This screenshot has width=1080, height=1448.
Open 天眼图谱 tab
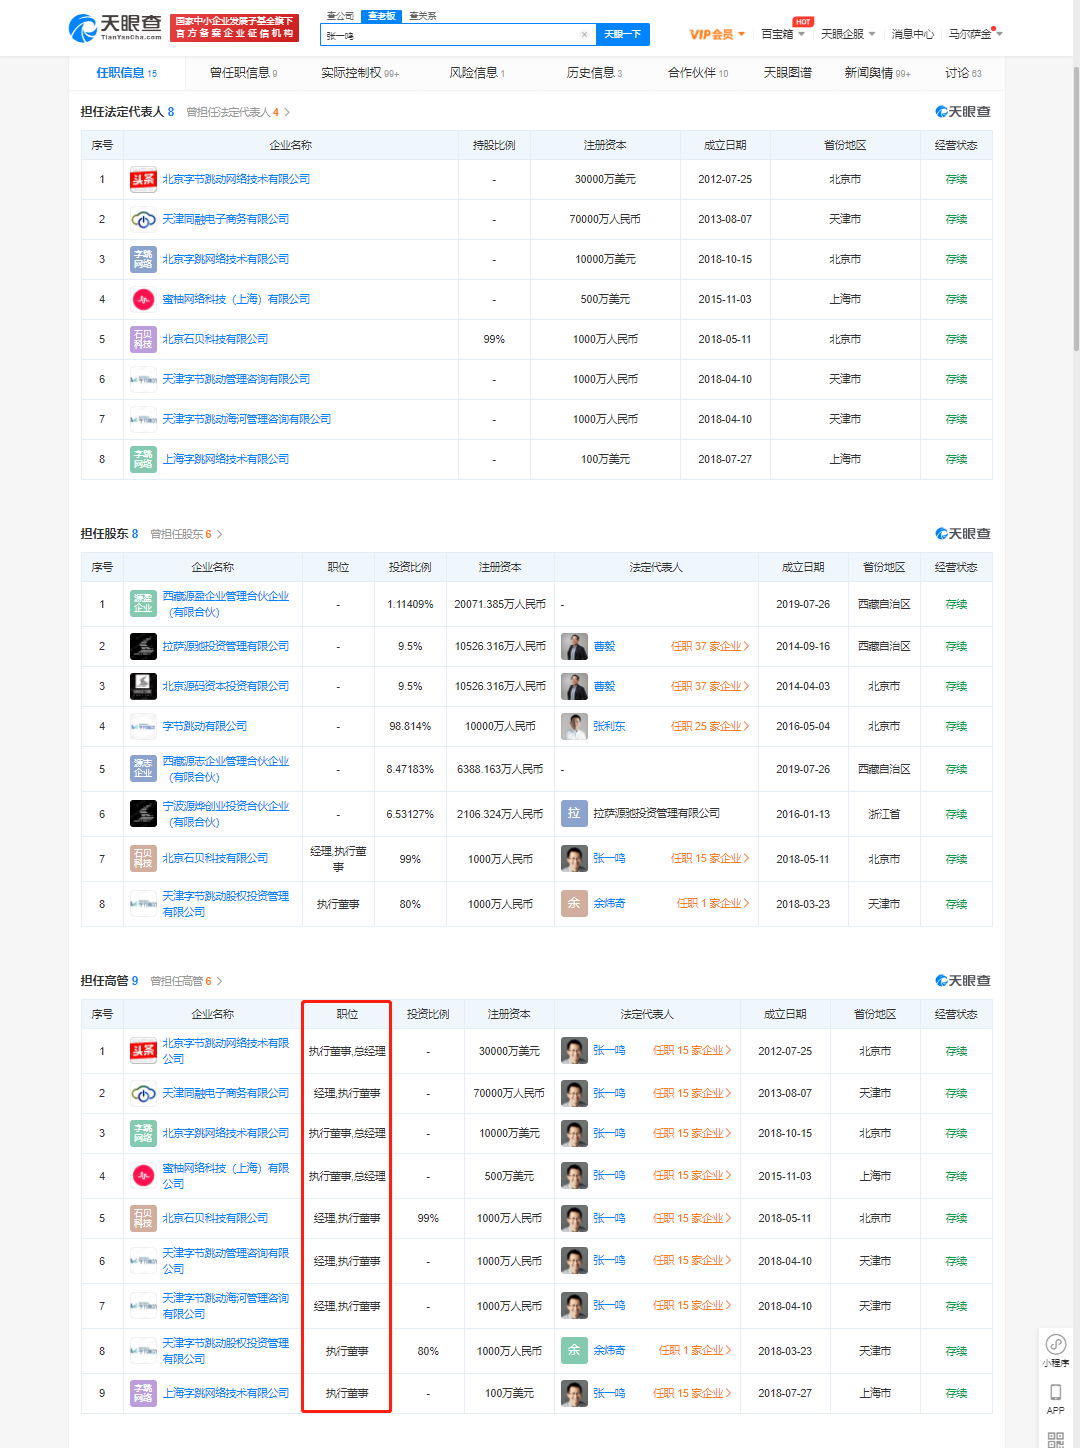click(787, 73)
